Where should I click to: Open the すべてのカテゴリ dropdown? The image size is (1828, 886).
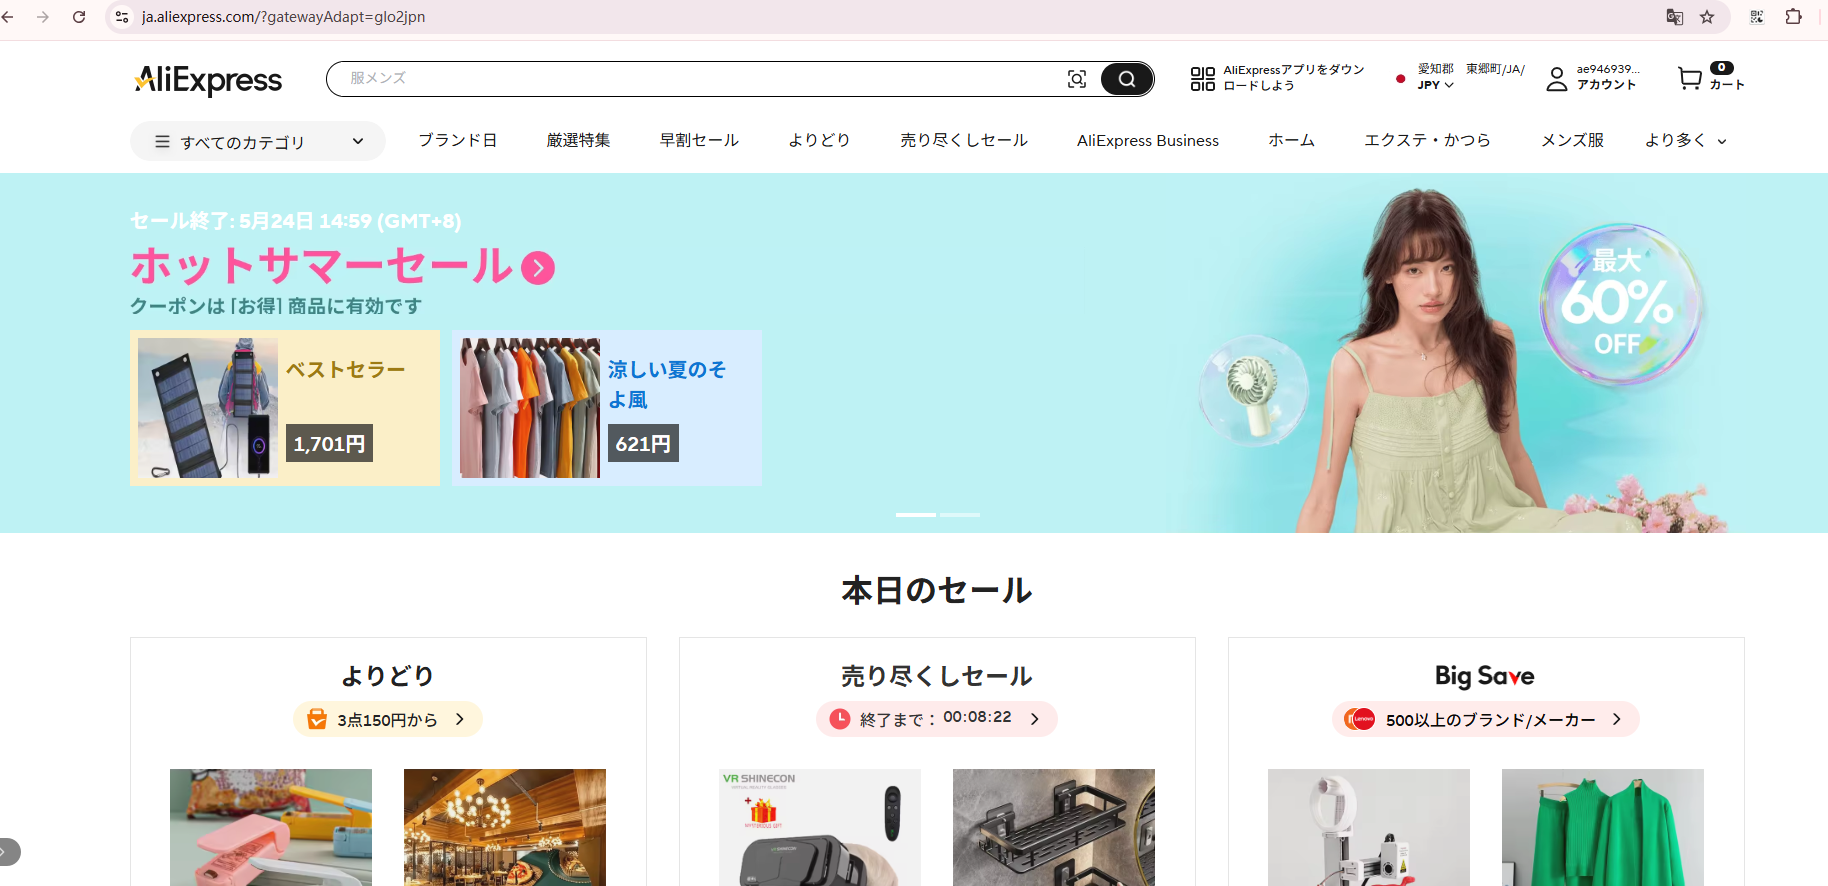258,141
